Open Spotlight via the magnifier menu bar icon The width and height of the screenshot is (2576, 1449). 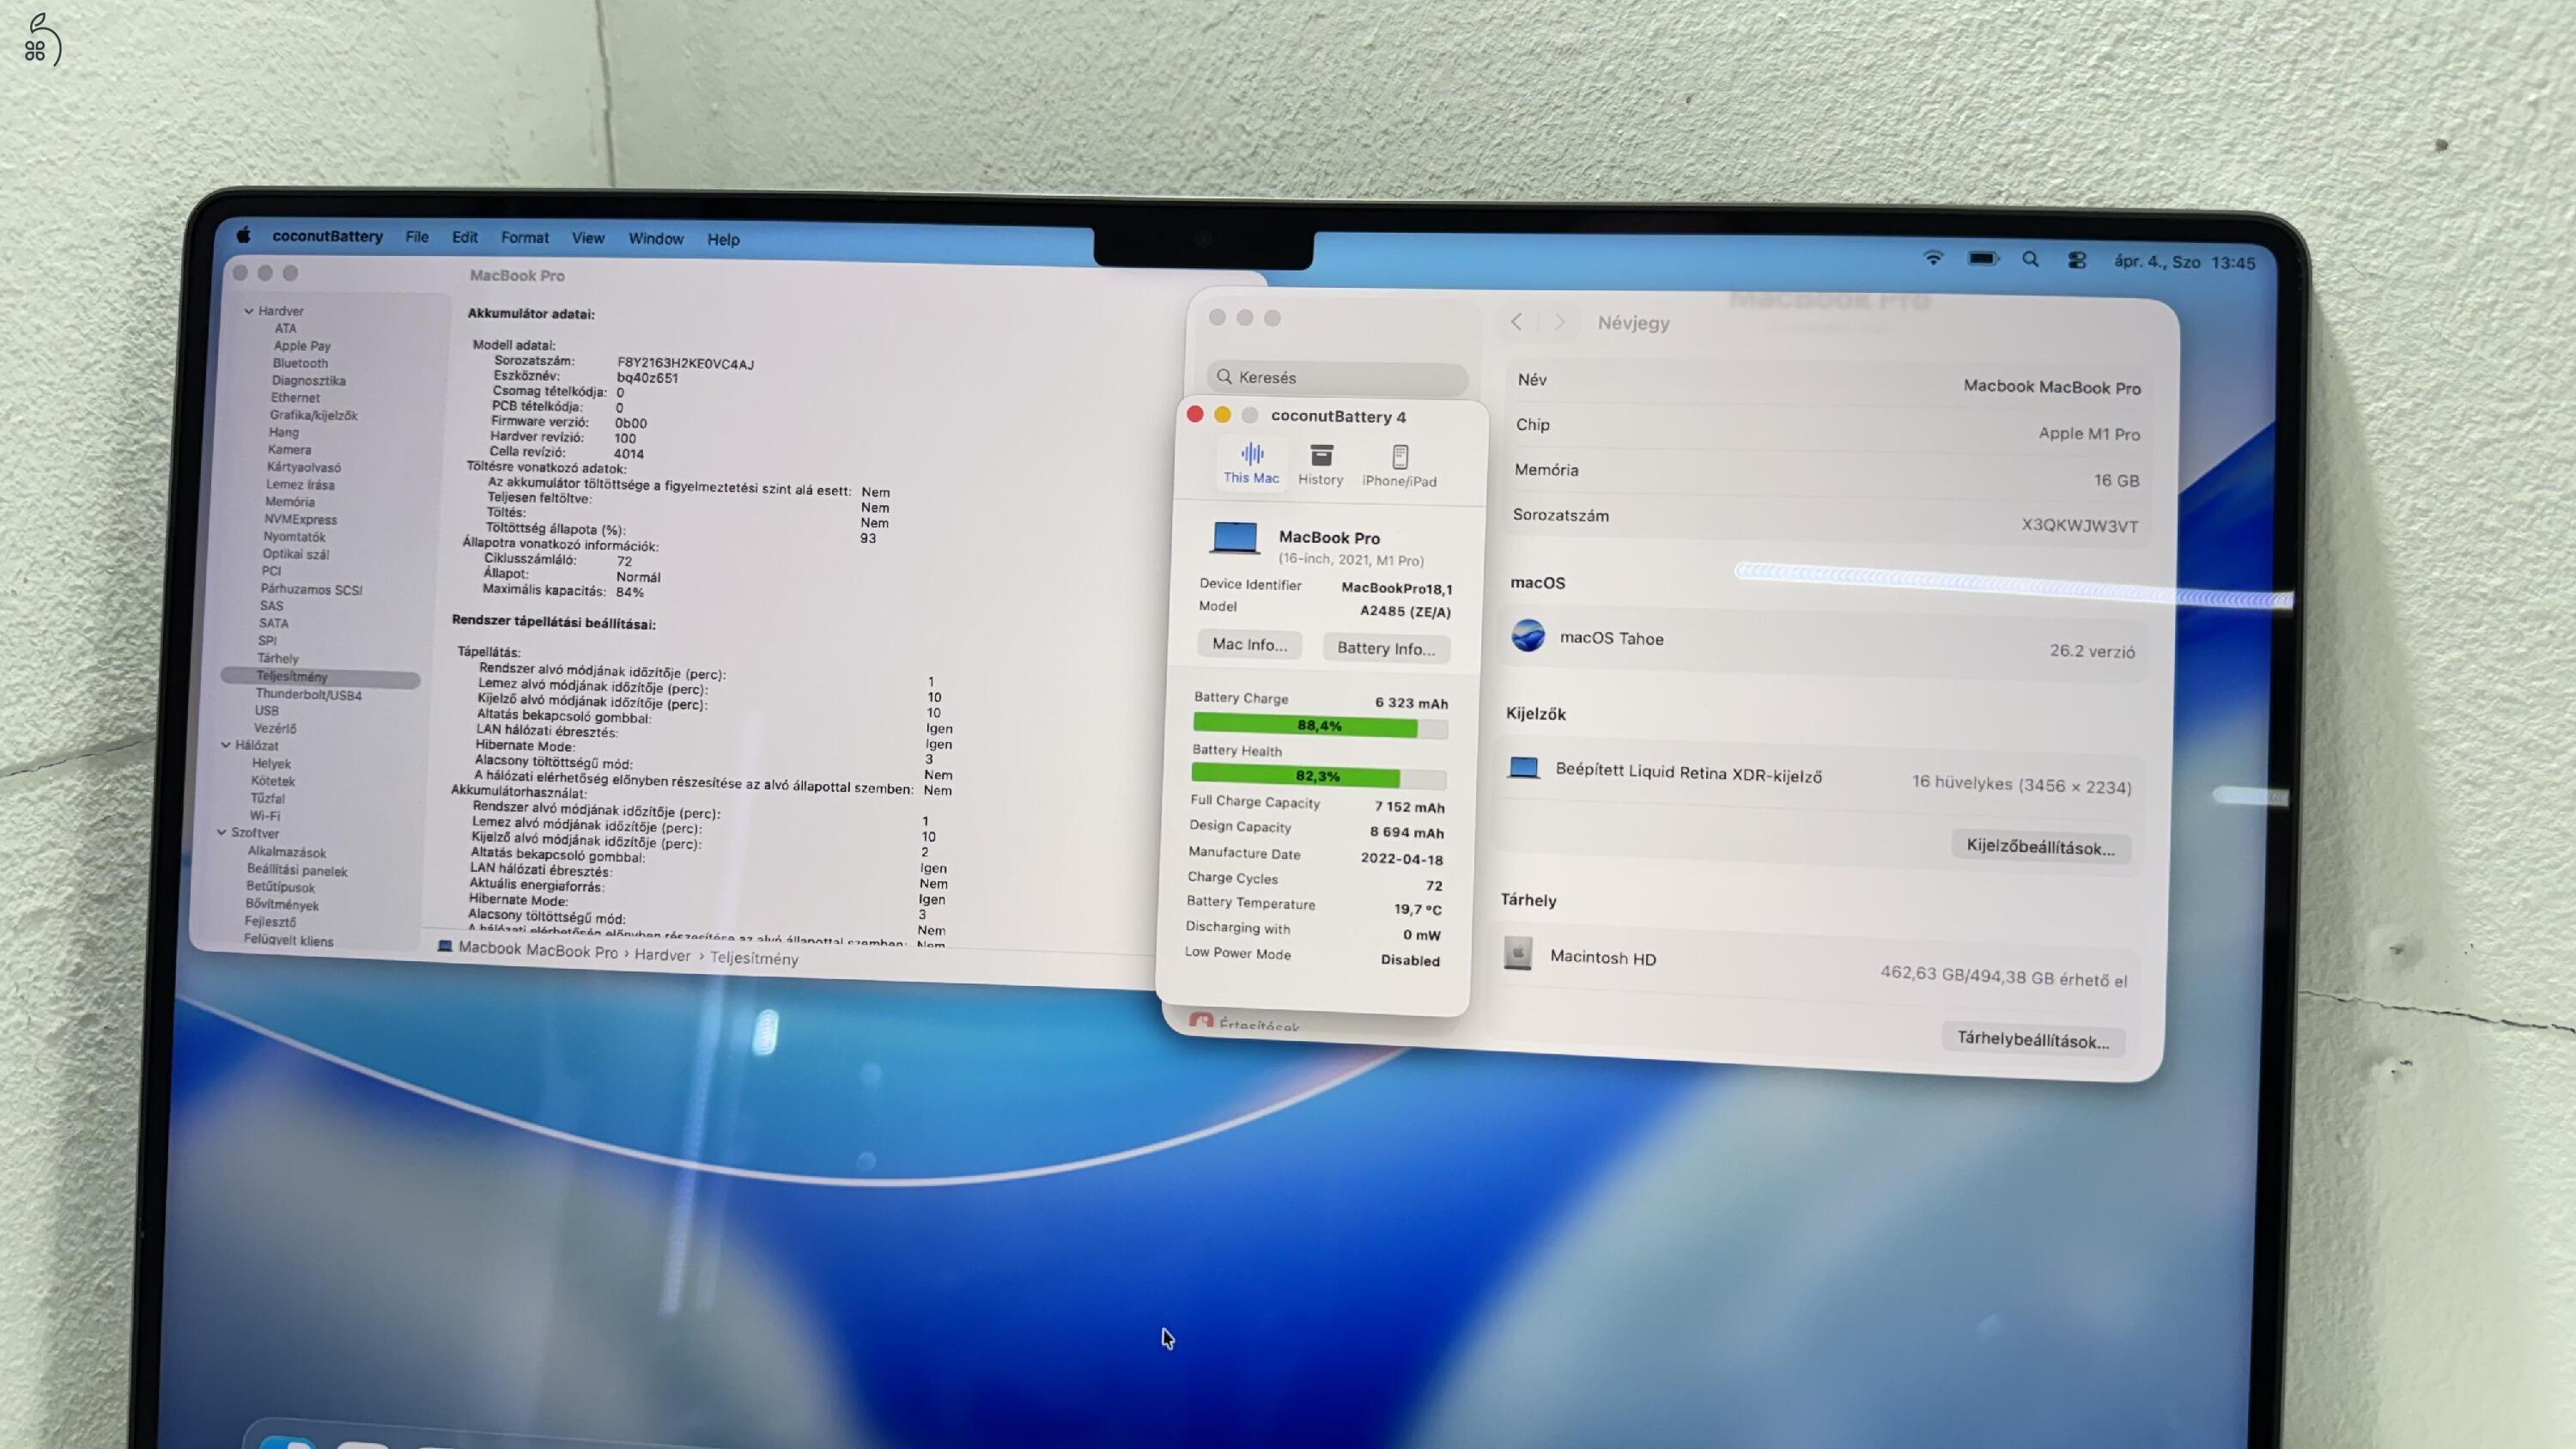[2031, 258]
